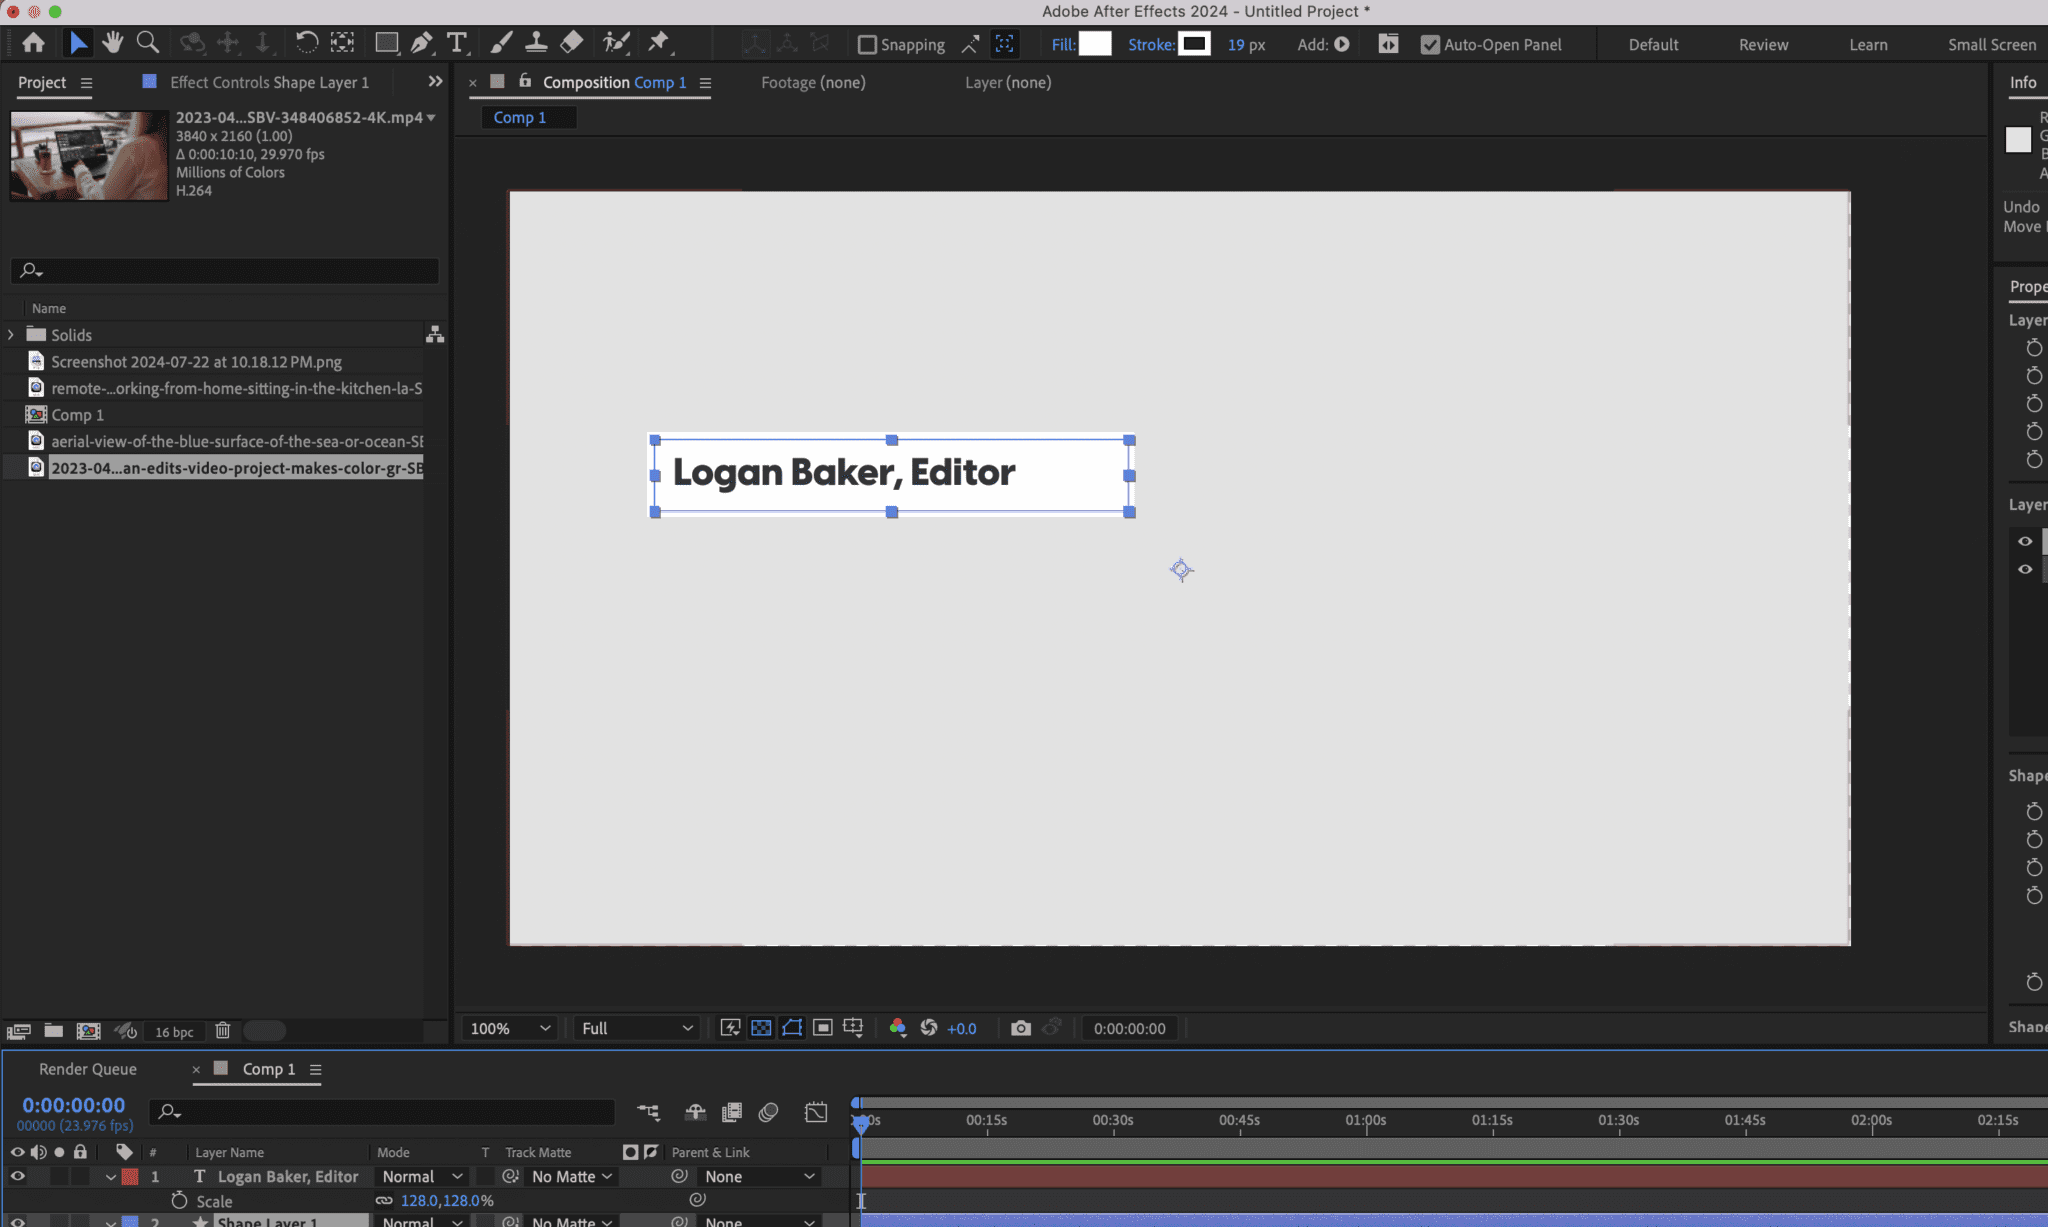2048x1227 pixels.
Task: Click the Fill color swatch
Action: pos(1096,44)
